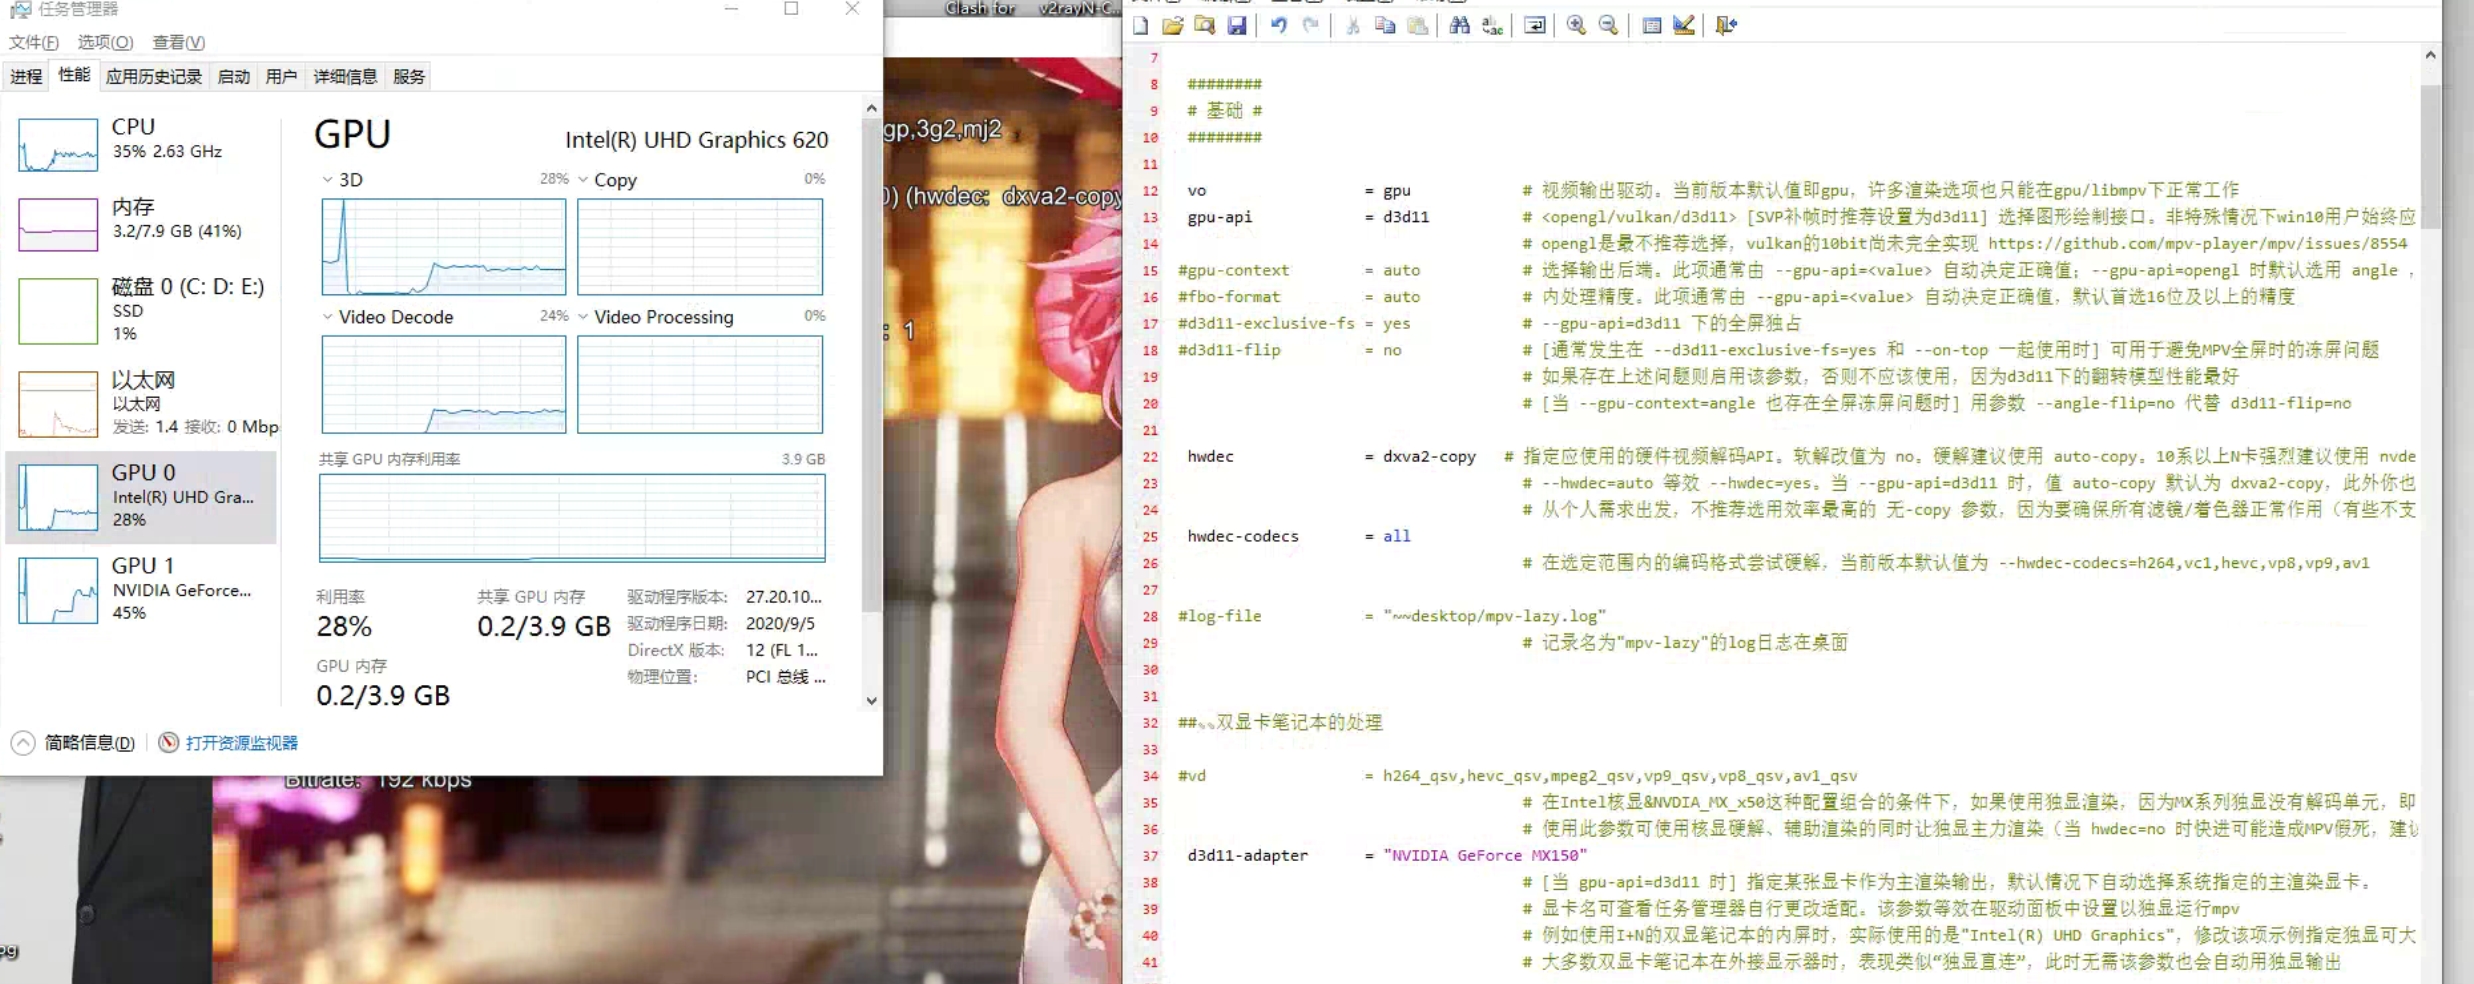
Task: Cut selection with the scissors icon
Action: [1353, 25]
